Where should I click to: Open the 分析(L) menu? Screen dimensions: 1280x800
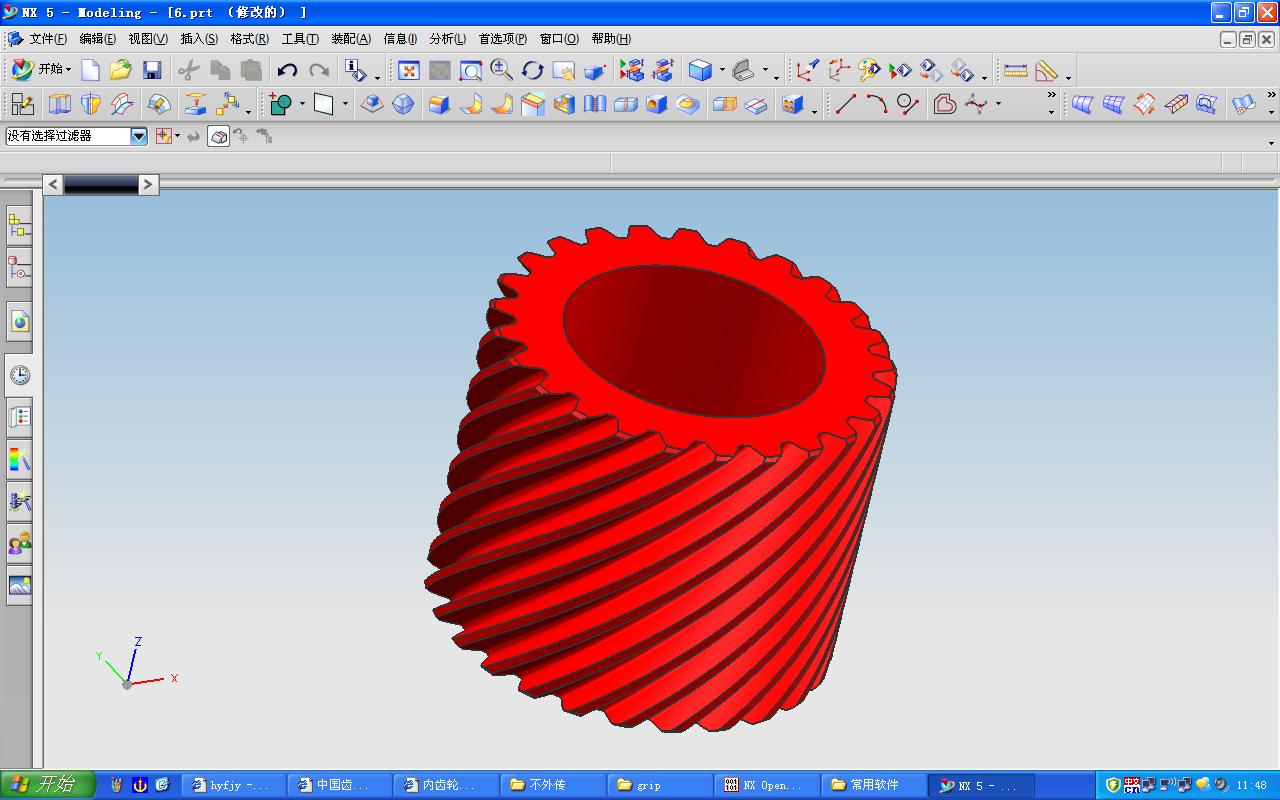[x=447, y=39]
